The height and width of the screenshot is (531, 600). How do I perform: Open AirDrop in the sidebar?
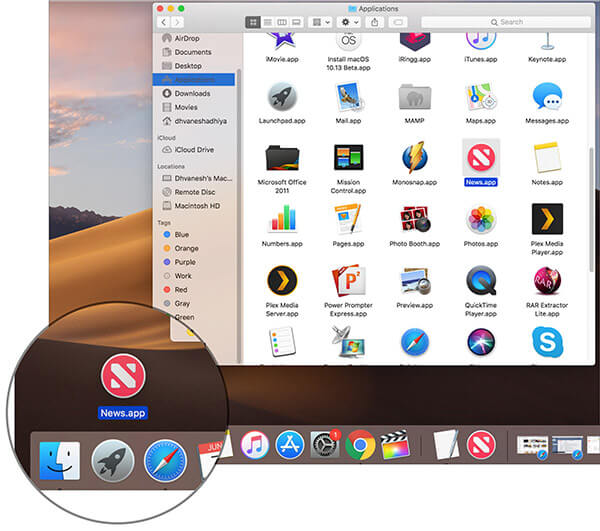point(194,38)
